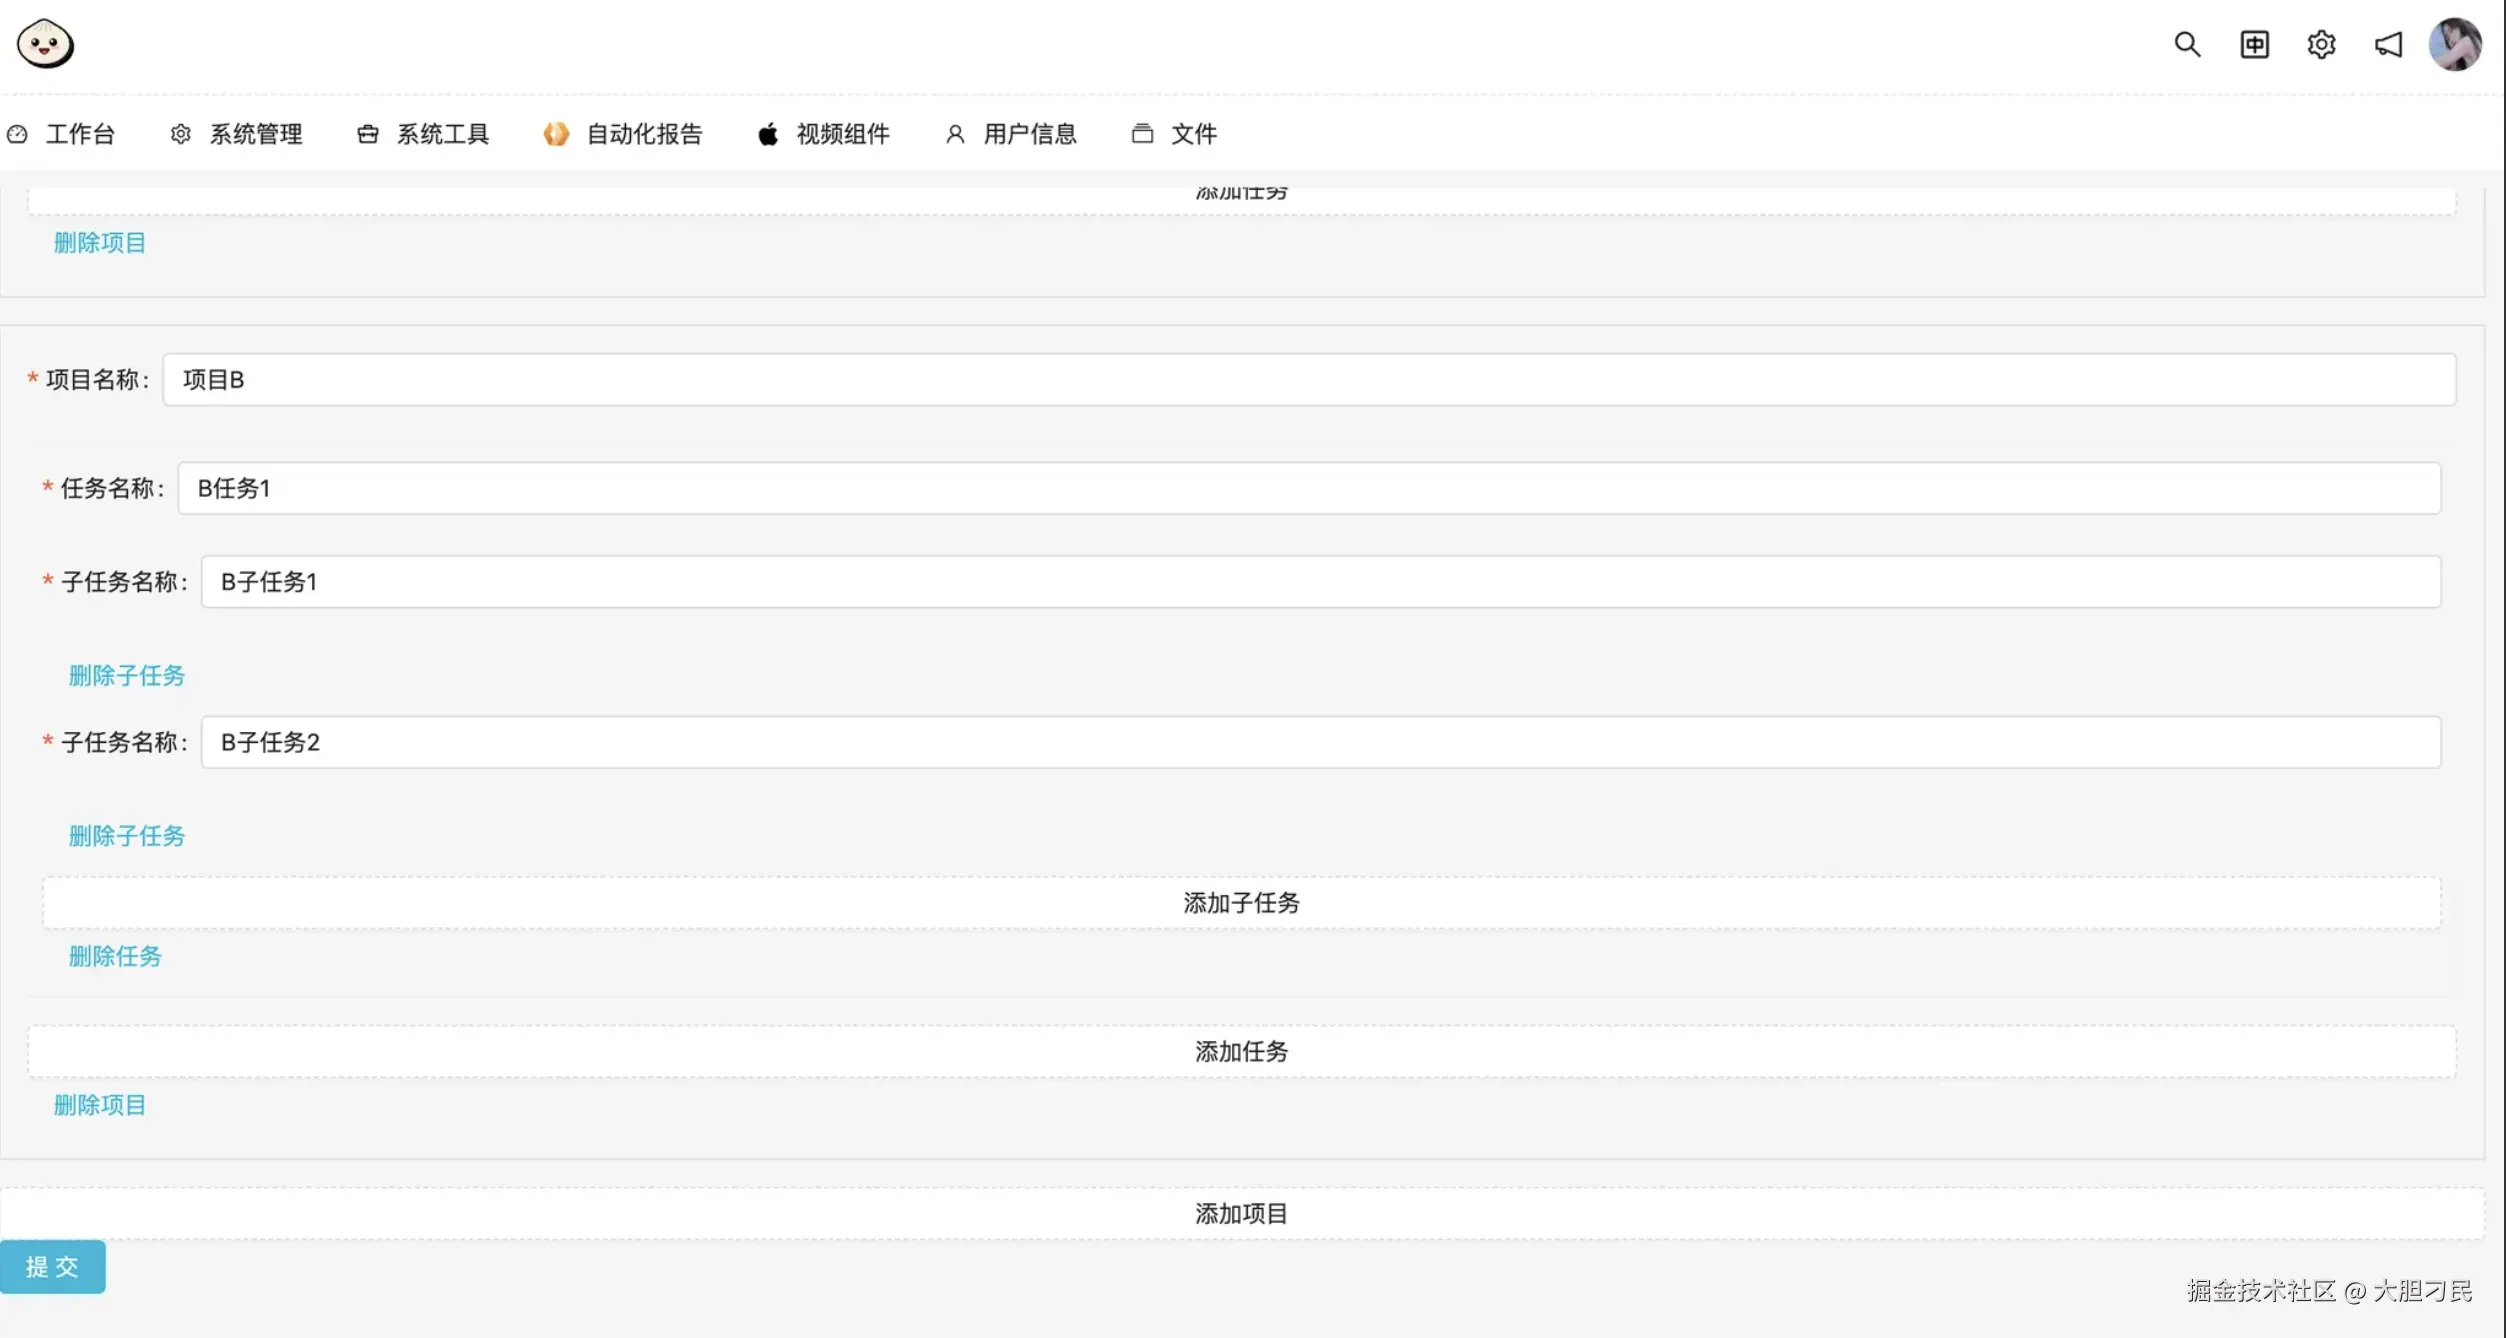
Task: Click the user avatar photo
Action: coord(2455,45)
